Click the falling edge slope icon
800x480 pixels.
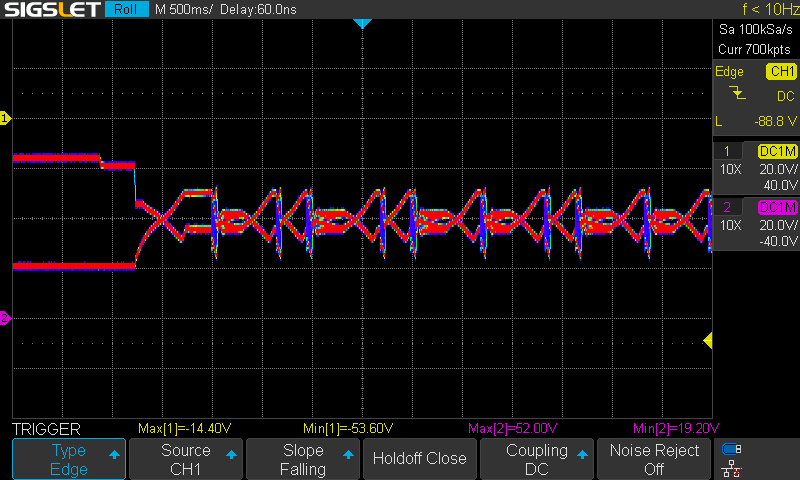click(x=737, y=93)
